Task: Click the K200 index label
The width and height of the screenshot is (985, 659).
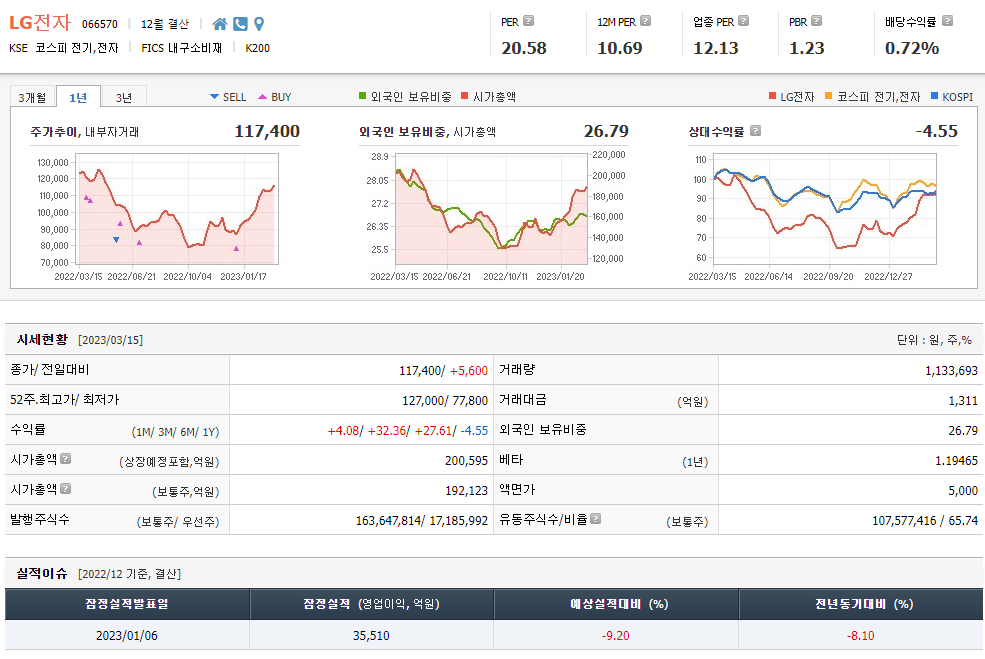Action: coord(258,48)
